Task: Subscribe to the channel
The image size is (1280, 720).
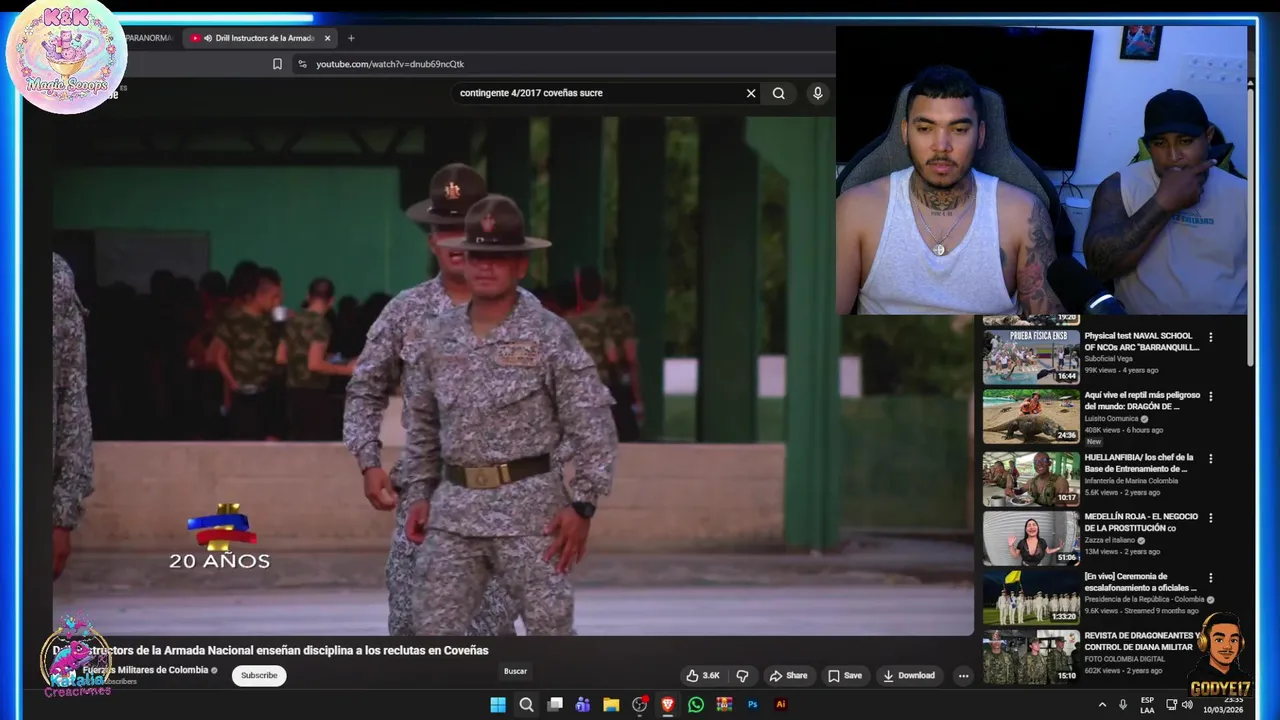Action: (x=259, y=676)
